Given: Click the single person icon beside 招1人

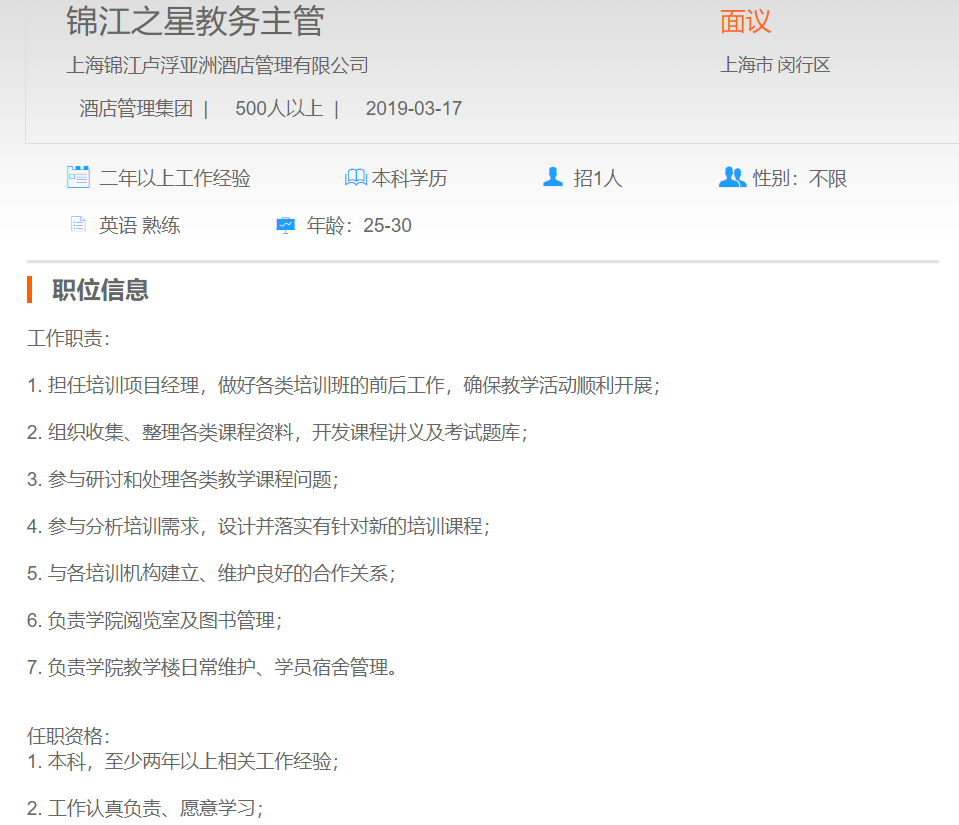Looking at the screenshot, I should [553, 177].
